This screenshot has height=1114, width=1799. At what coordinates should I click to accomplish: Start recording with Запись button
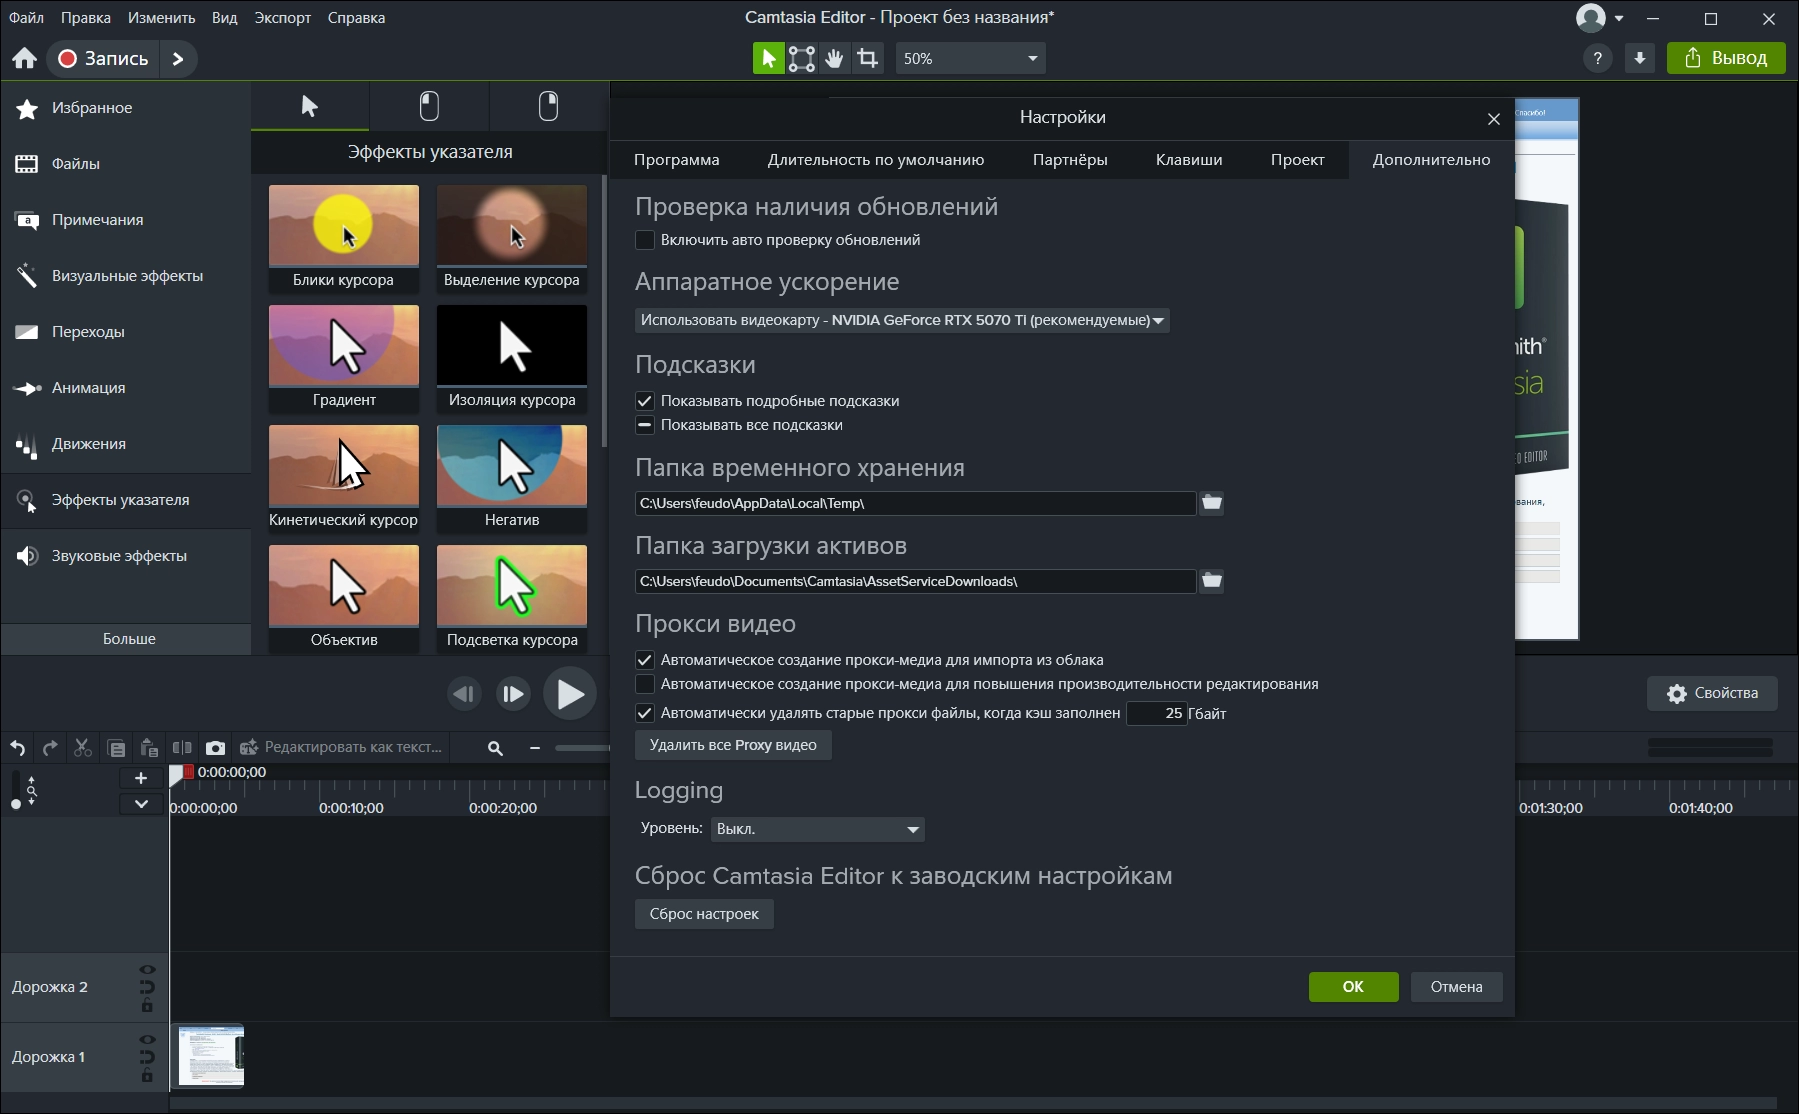pyautogui.click(x=103, y=58)
